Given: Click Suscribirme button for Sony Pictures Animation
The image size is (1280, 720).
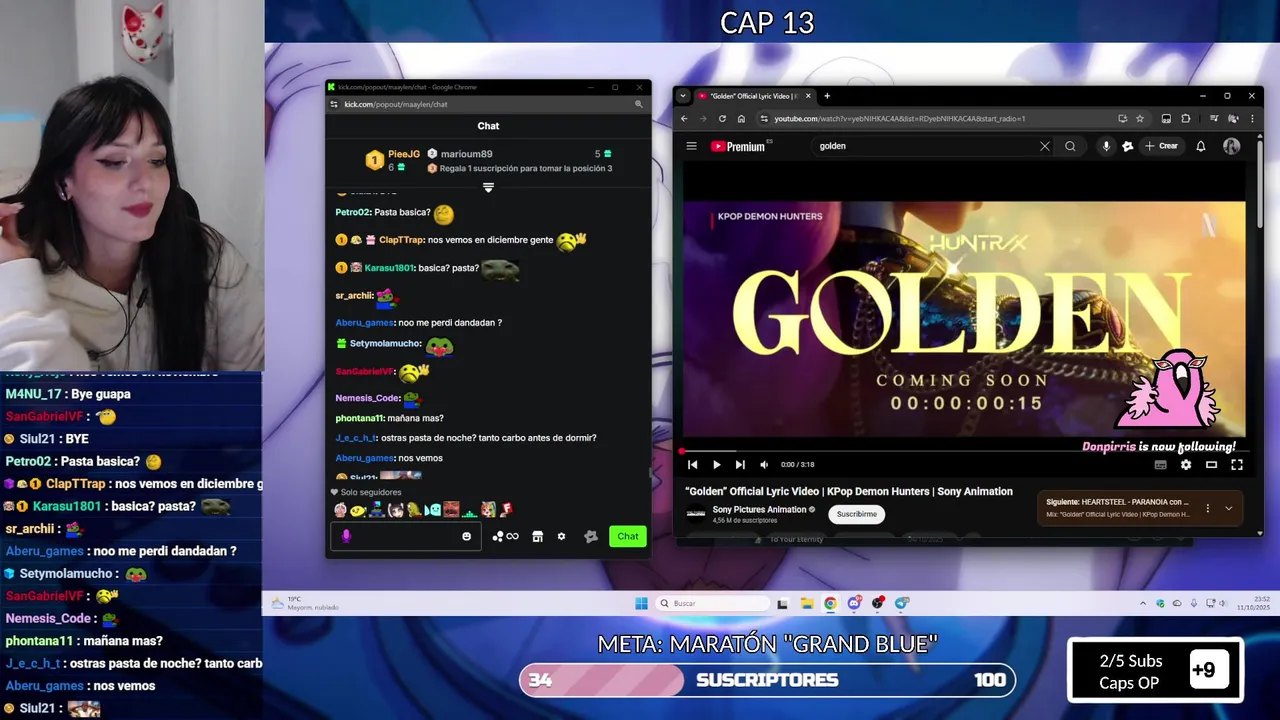Looking at the screenshot, I should tap(856, 514).
